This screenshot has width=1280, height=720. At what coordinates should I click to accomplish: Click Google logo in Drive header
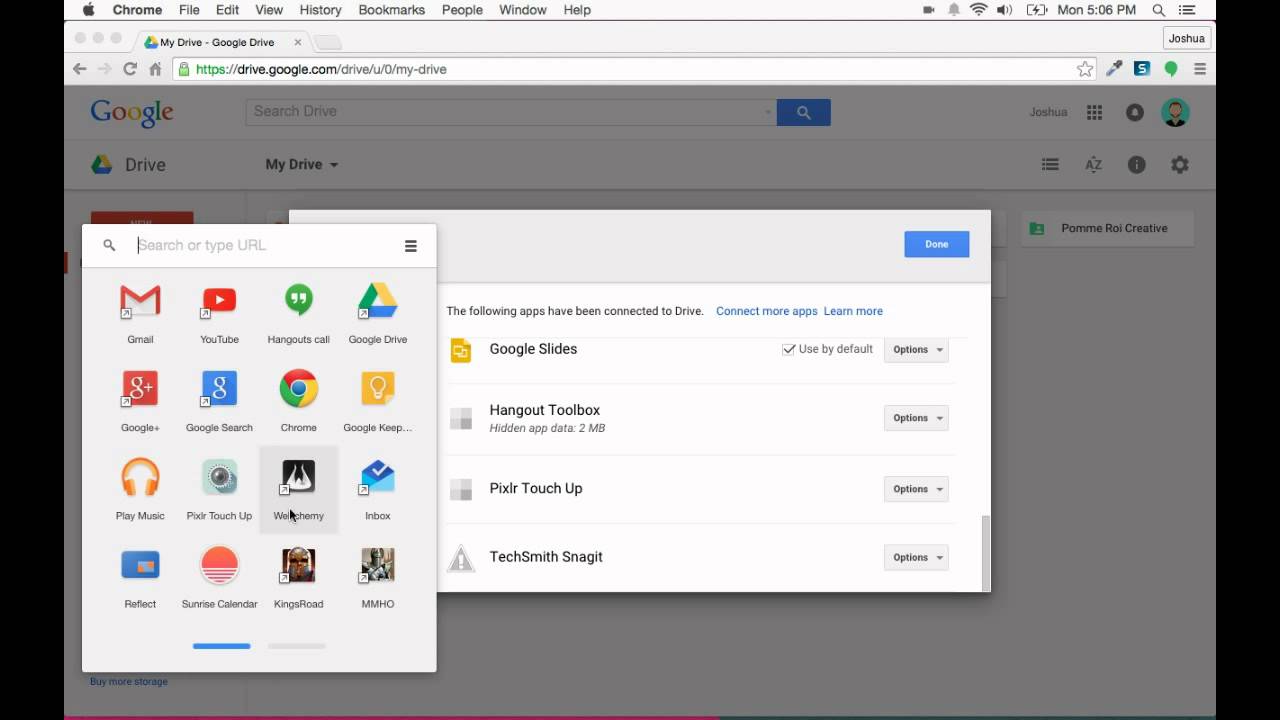(132, 113)
